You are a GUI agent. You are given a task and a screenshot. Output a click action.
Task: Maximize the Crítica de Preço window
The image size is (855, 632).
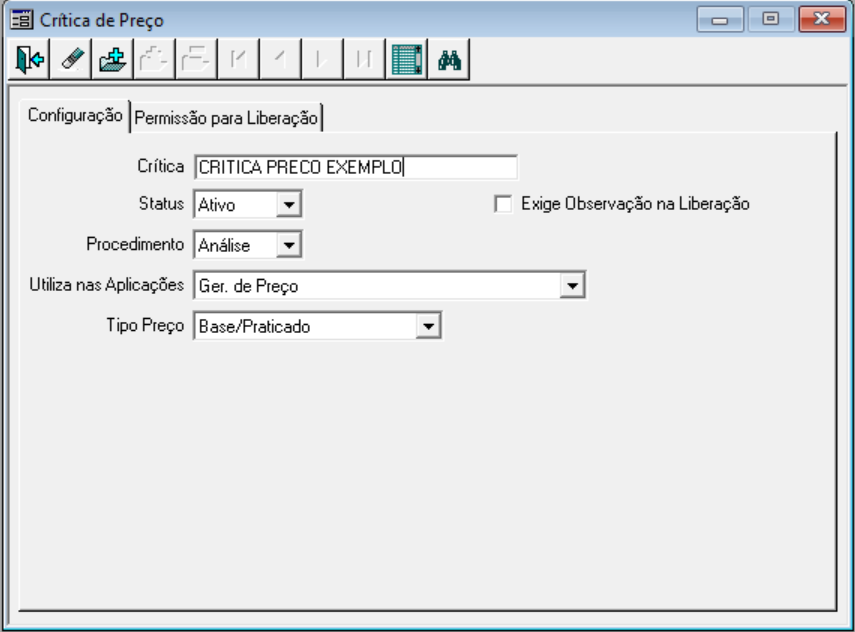pyautogui.click(x=770, y=19)
